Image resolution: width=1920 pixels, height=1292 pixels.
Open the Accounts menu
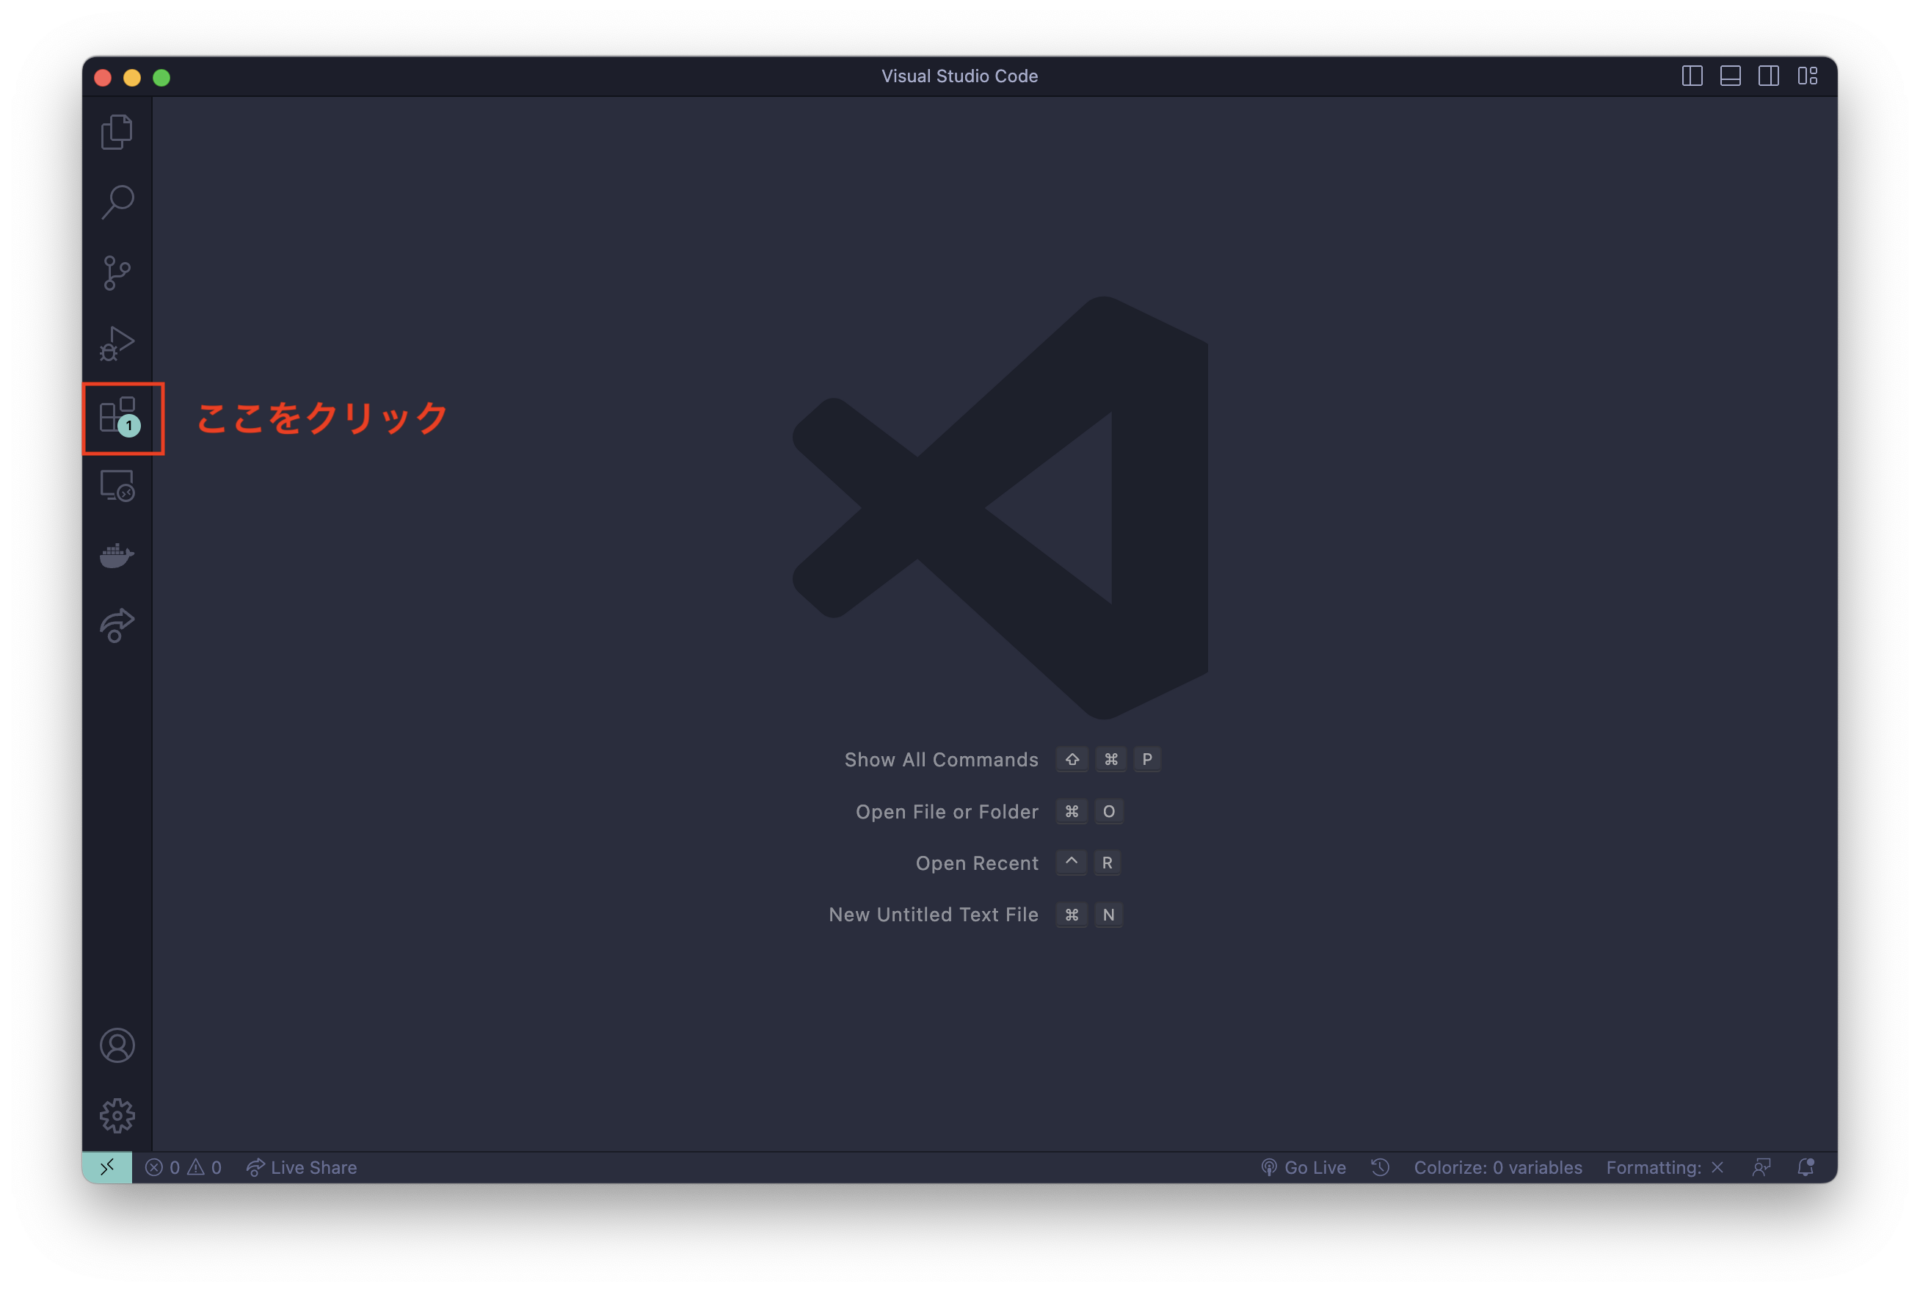pos(117,1046)
